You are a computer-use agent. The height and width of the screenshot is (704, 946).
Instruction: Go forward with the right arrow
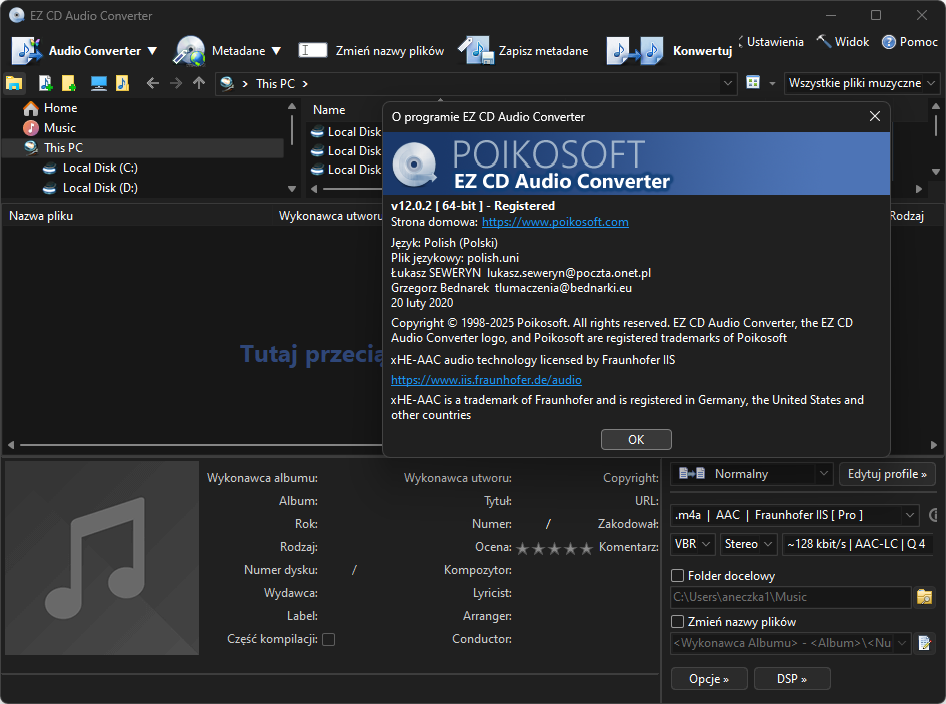(x=176, y=83)
